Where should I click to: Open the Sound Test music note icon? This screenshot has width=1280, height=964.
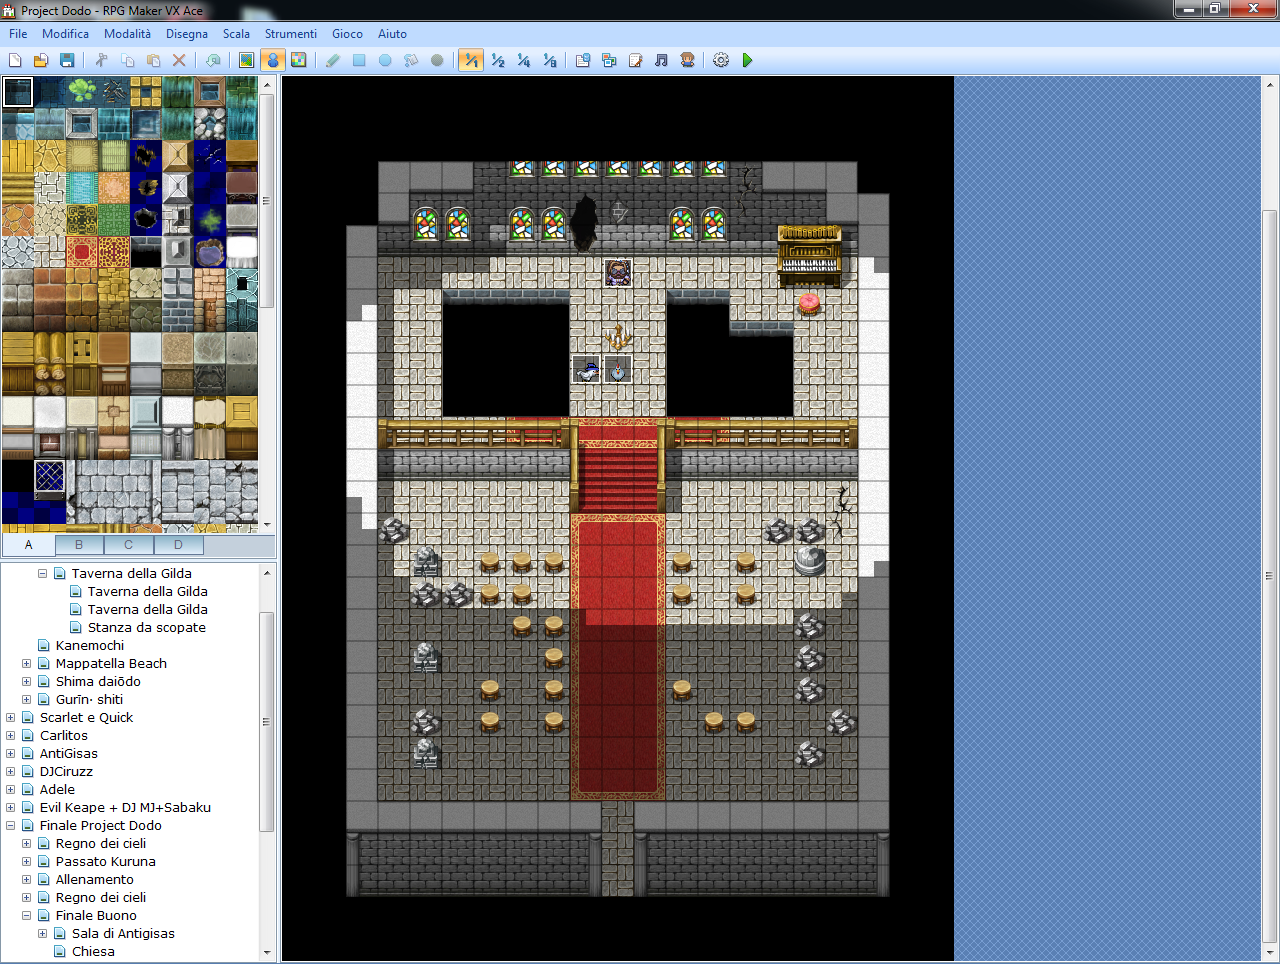click(x=661, y=60)
